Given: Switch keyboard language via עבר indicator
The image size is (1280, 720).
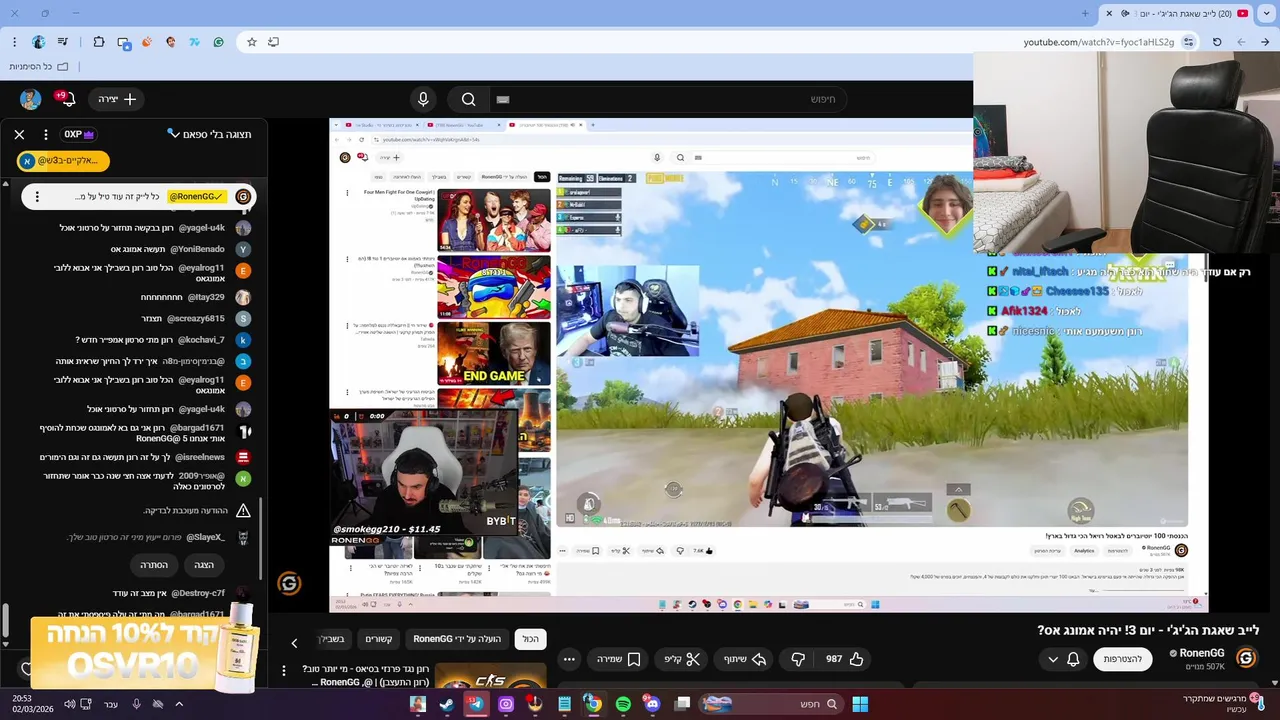Looking at the screenshot, I should pyautogui.click(x=111, y=704).
